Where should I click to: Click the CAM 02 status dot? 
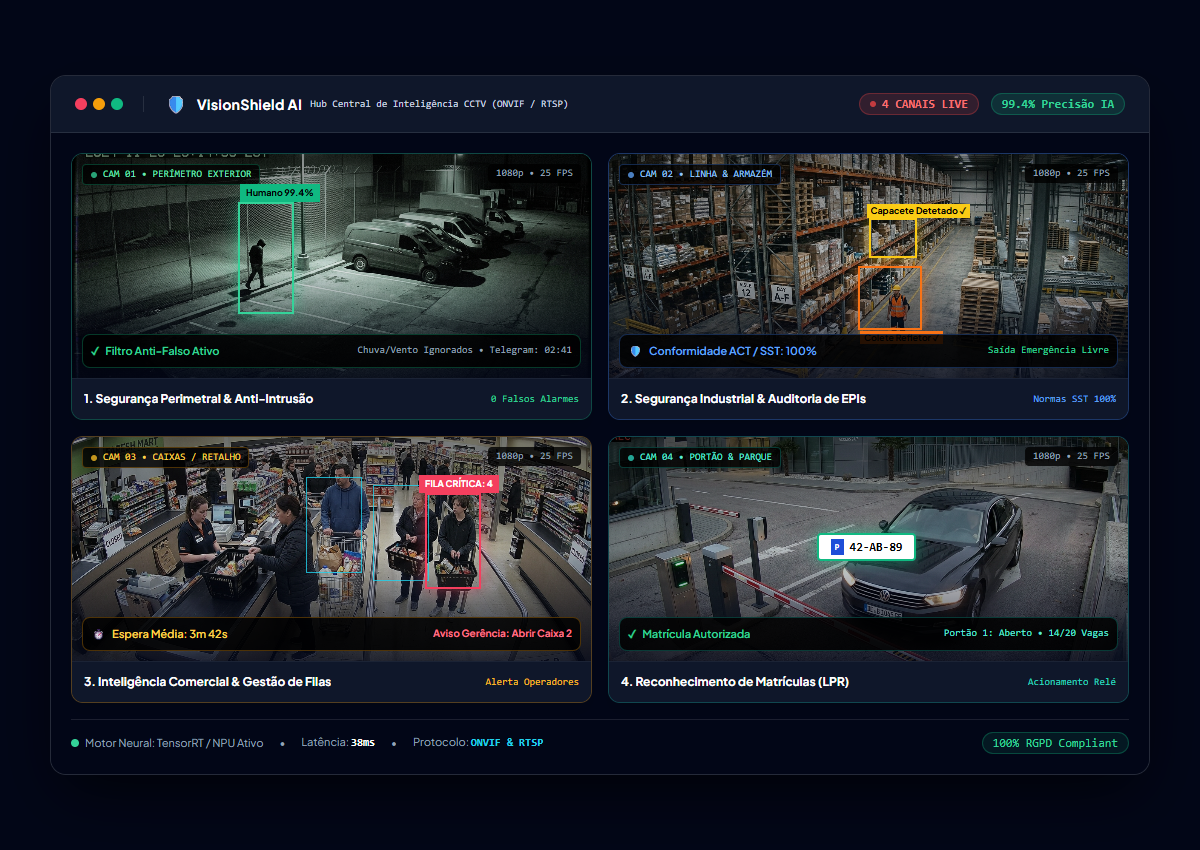click(631, 174)
